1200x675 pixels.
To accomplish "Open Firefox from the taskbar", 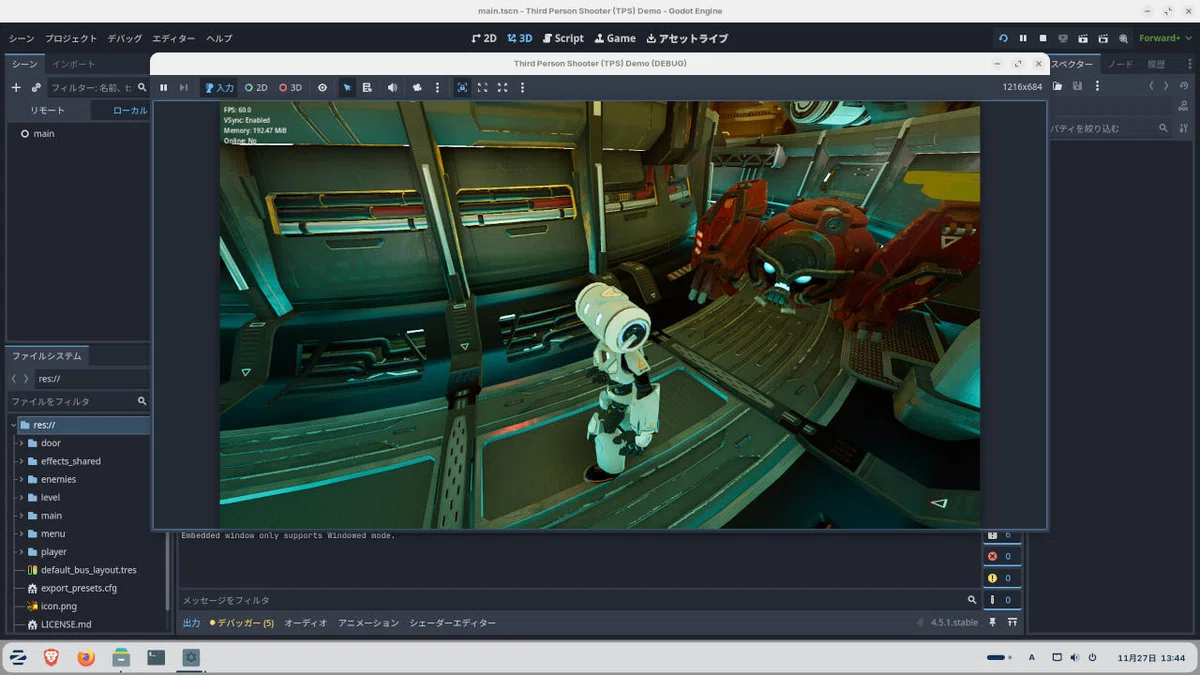I will [x=86, y=657].
